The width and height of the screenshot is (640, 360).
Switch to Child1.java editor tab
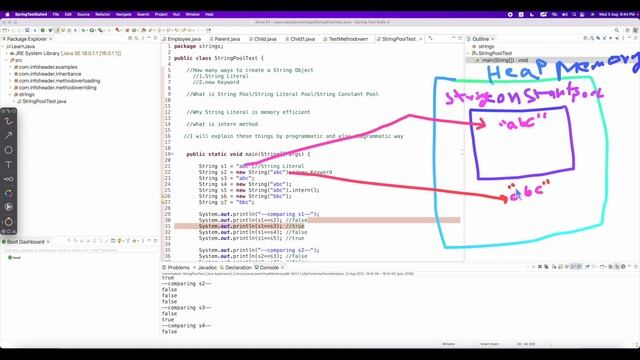pos(300,39)
